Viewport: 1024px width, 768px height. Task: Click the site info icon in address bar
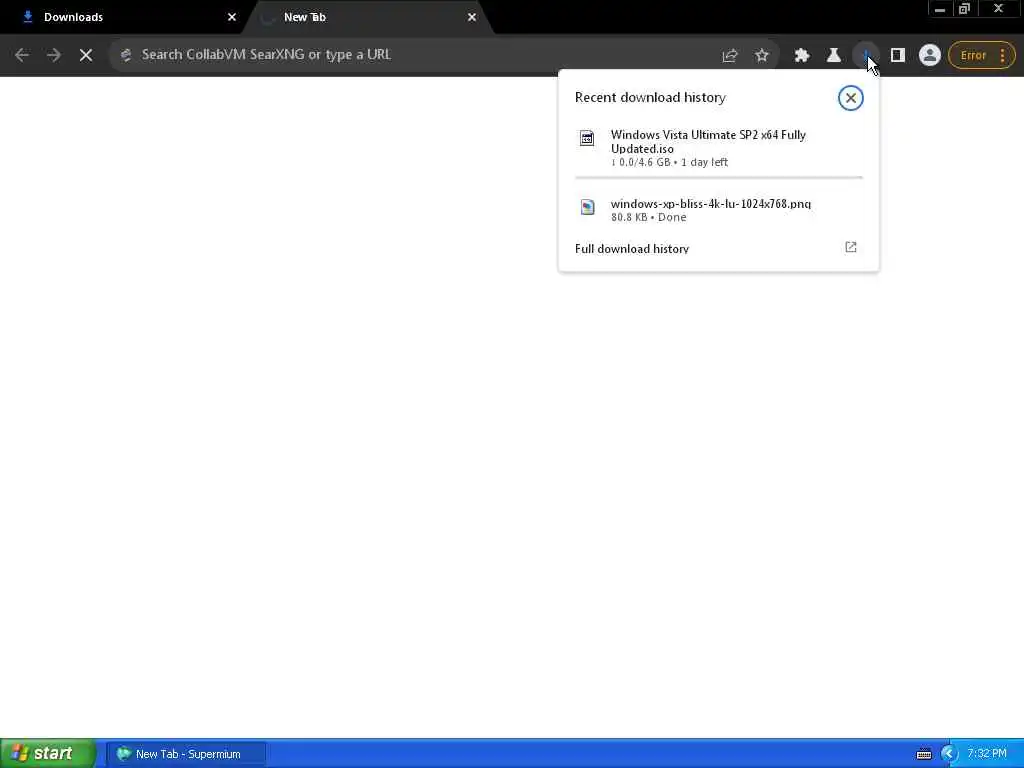click(126, 55)
